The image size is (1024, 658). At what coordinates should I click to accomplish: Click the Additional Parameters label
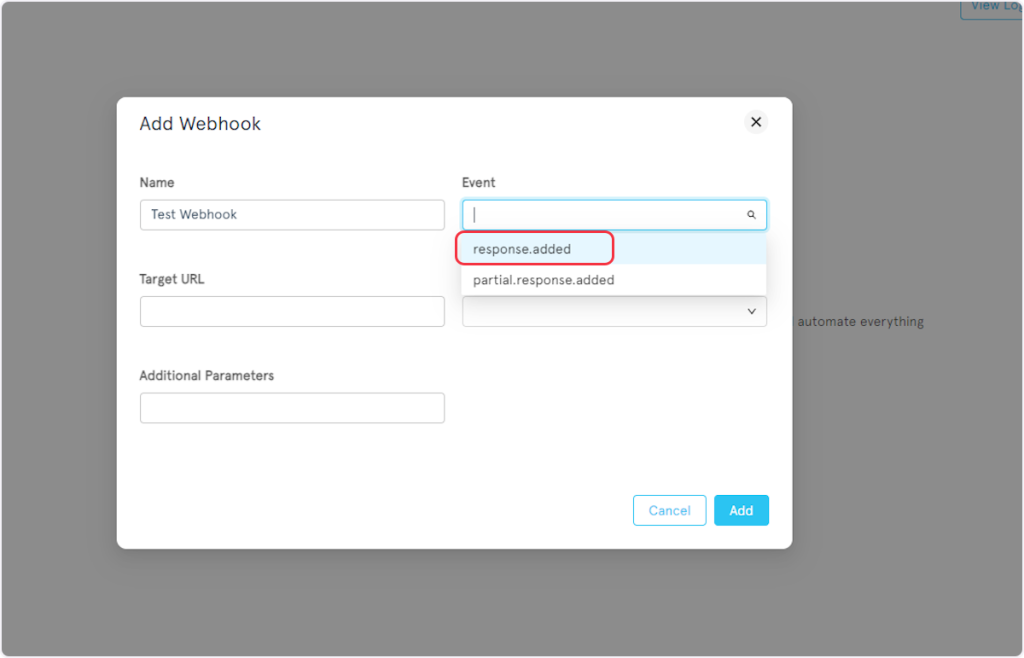pos(207,376)
